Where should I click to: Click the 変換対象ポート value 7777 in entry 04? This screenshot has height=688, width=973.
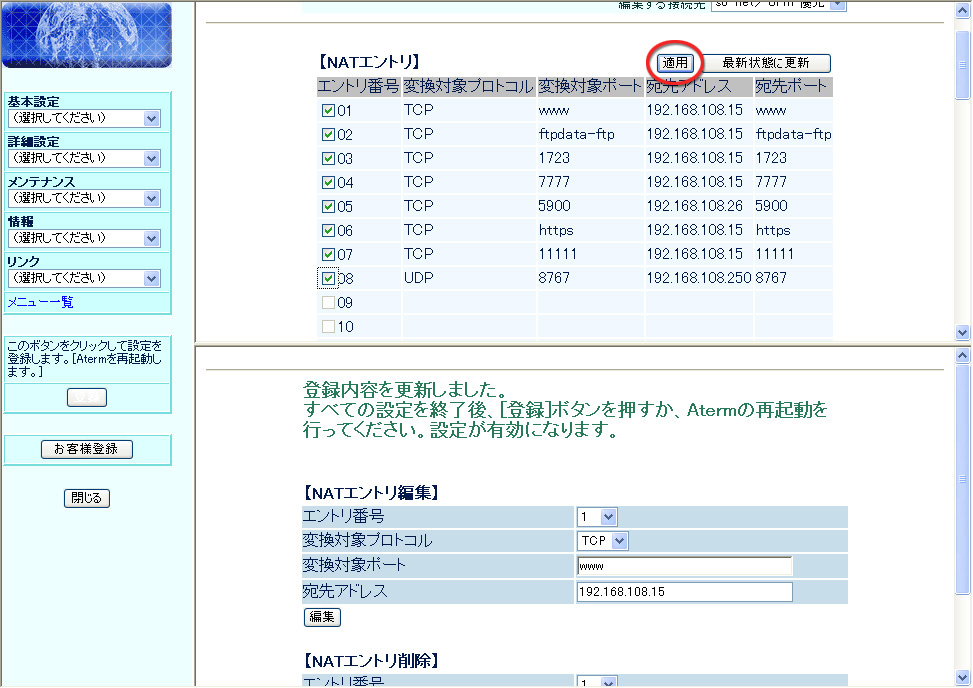coord(554,182)
